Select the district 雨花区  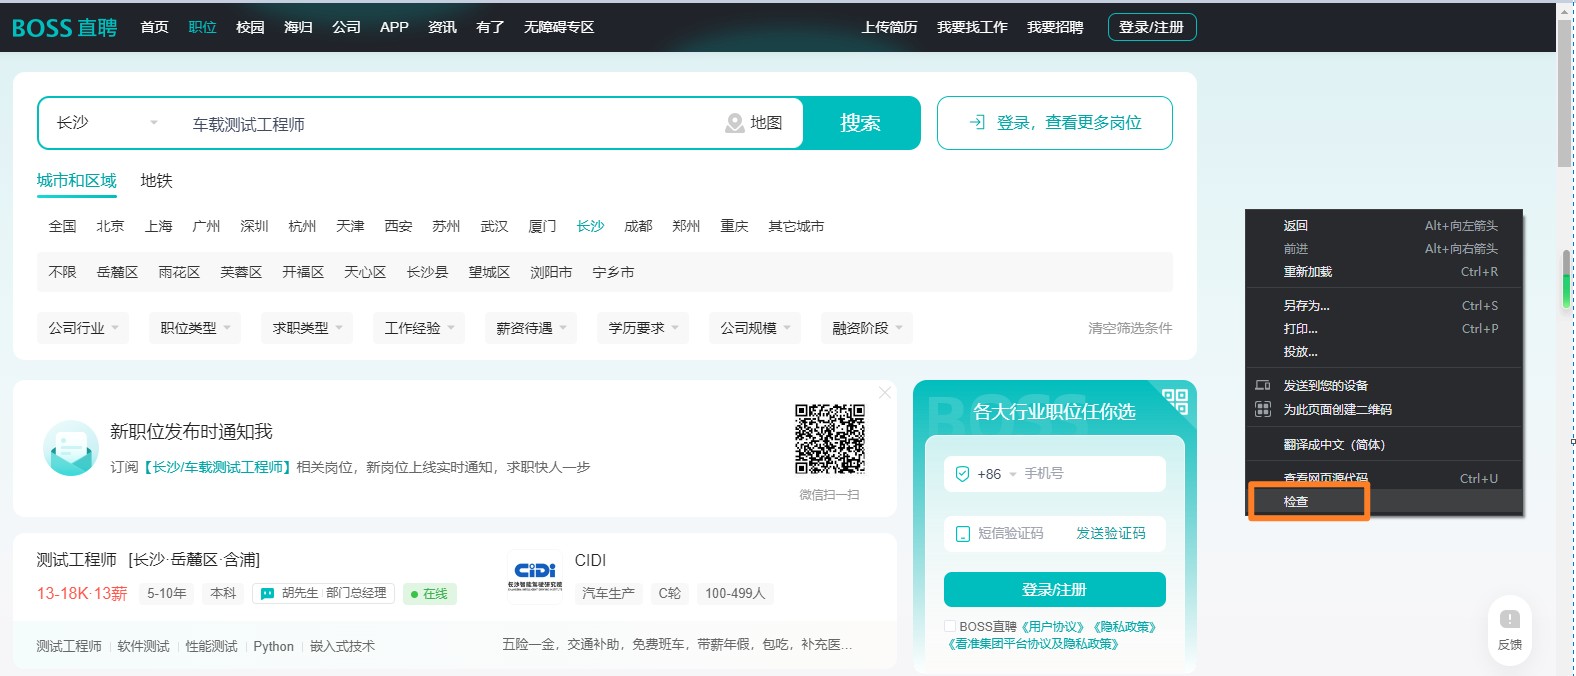(179, 272)
